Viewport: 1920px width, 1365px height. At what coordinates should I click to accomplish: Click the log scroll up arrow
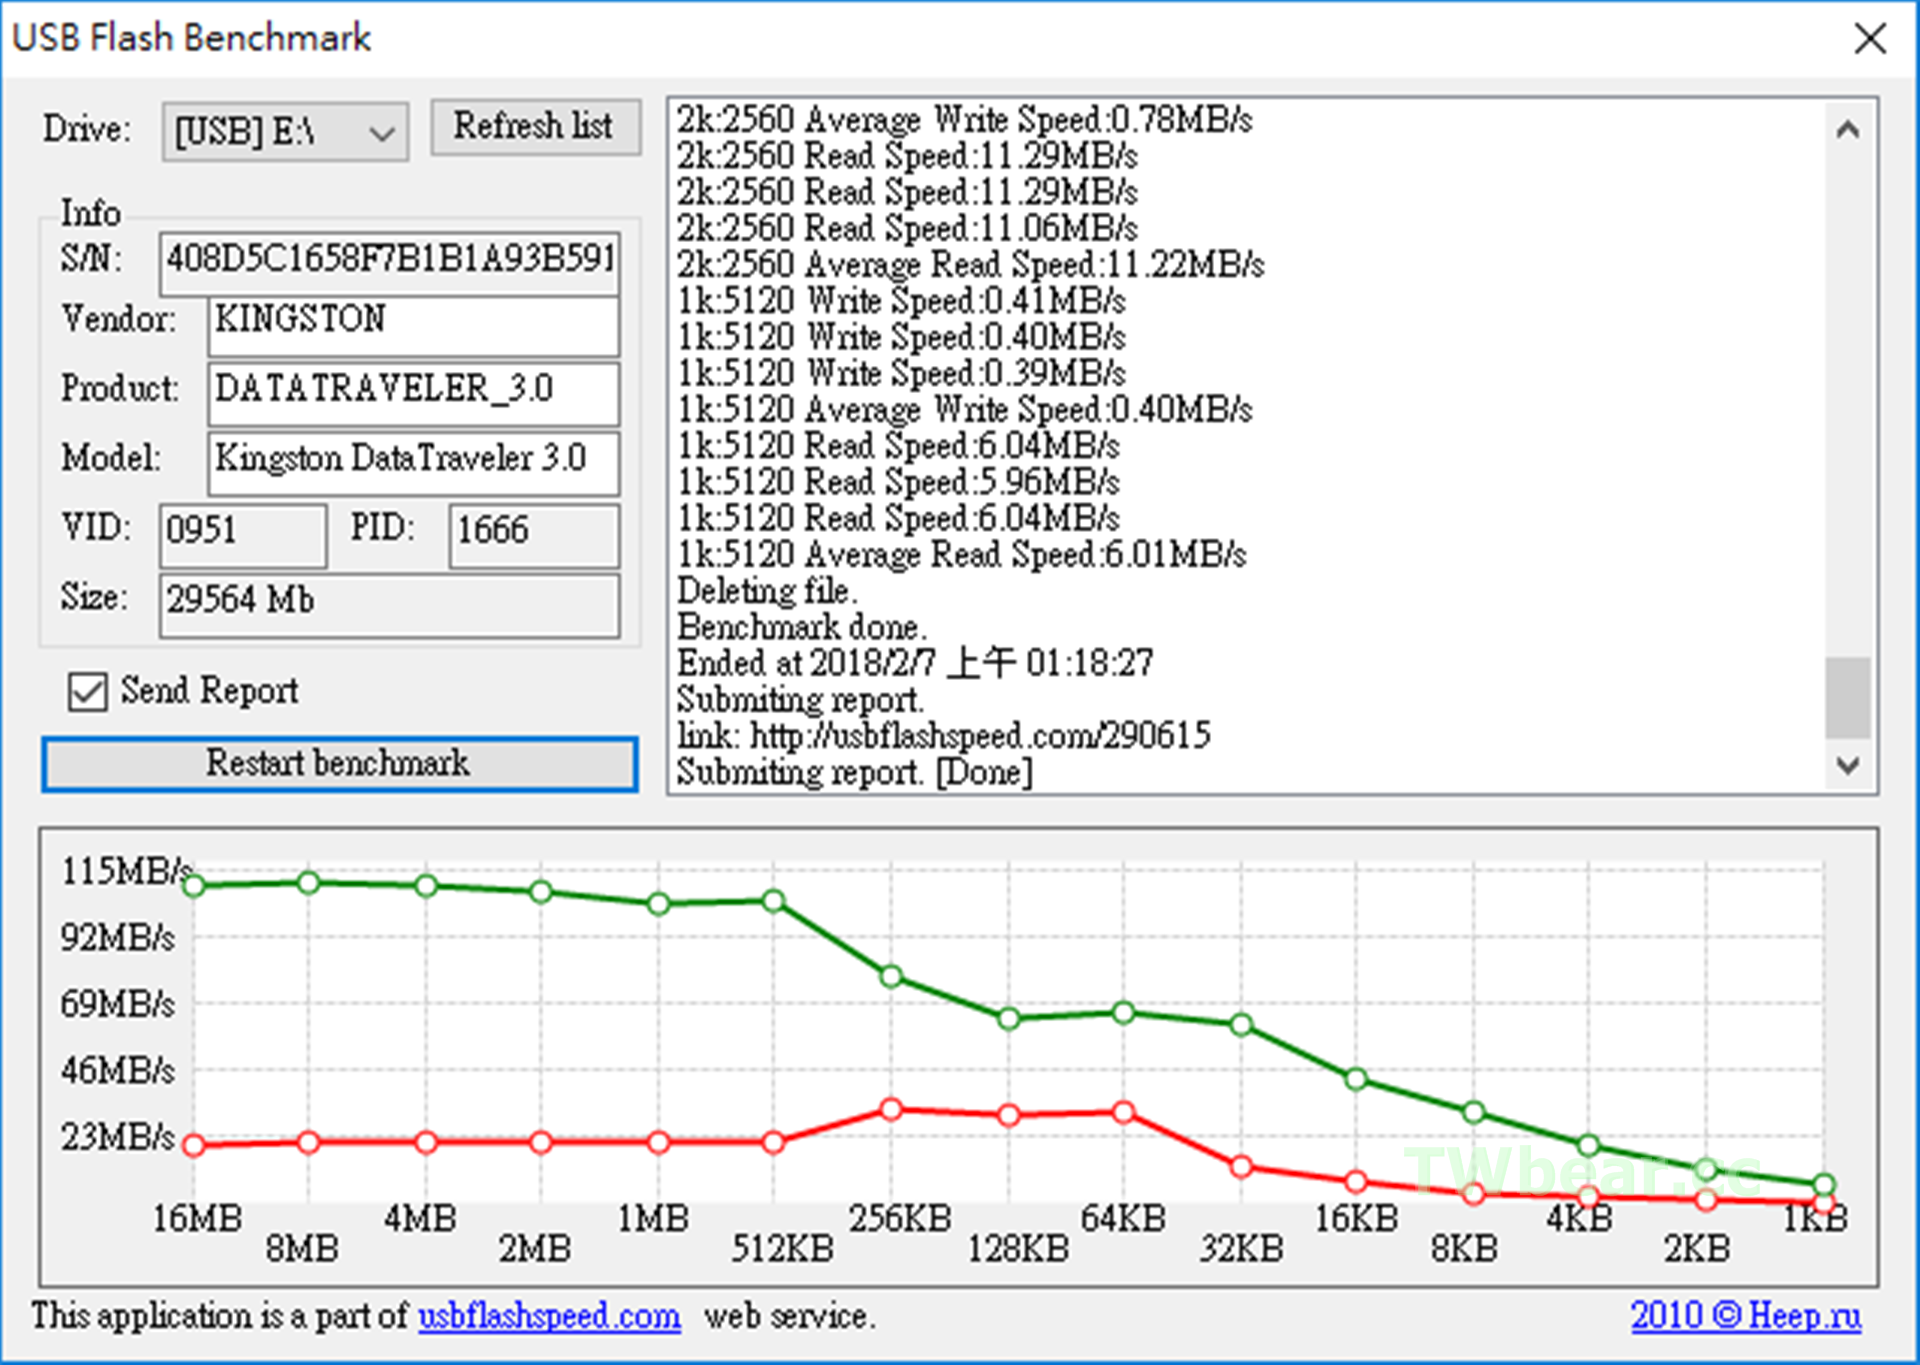tap(1848, 129)
